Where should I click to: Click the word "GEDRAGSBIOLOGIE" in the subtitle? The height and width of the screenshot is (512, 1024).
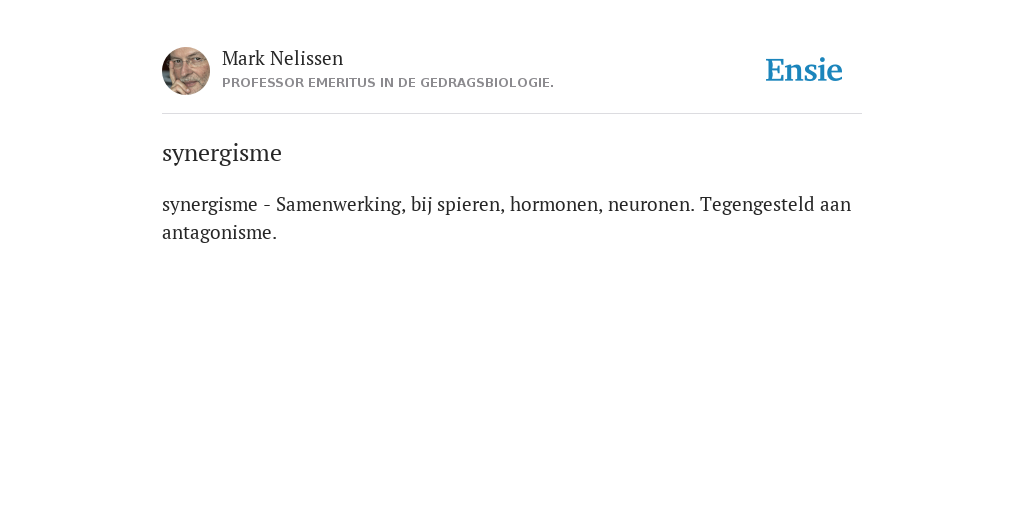[485, 83]
